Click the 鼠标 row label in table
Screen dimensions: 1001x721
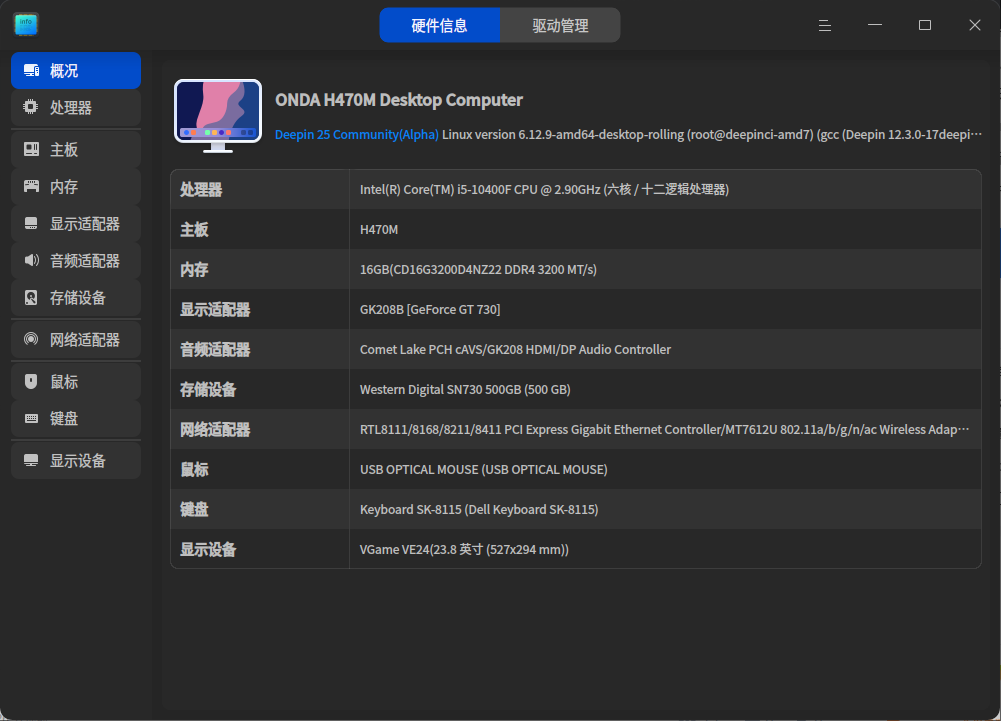click(x=193, y=470)
